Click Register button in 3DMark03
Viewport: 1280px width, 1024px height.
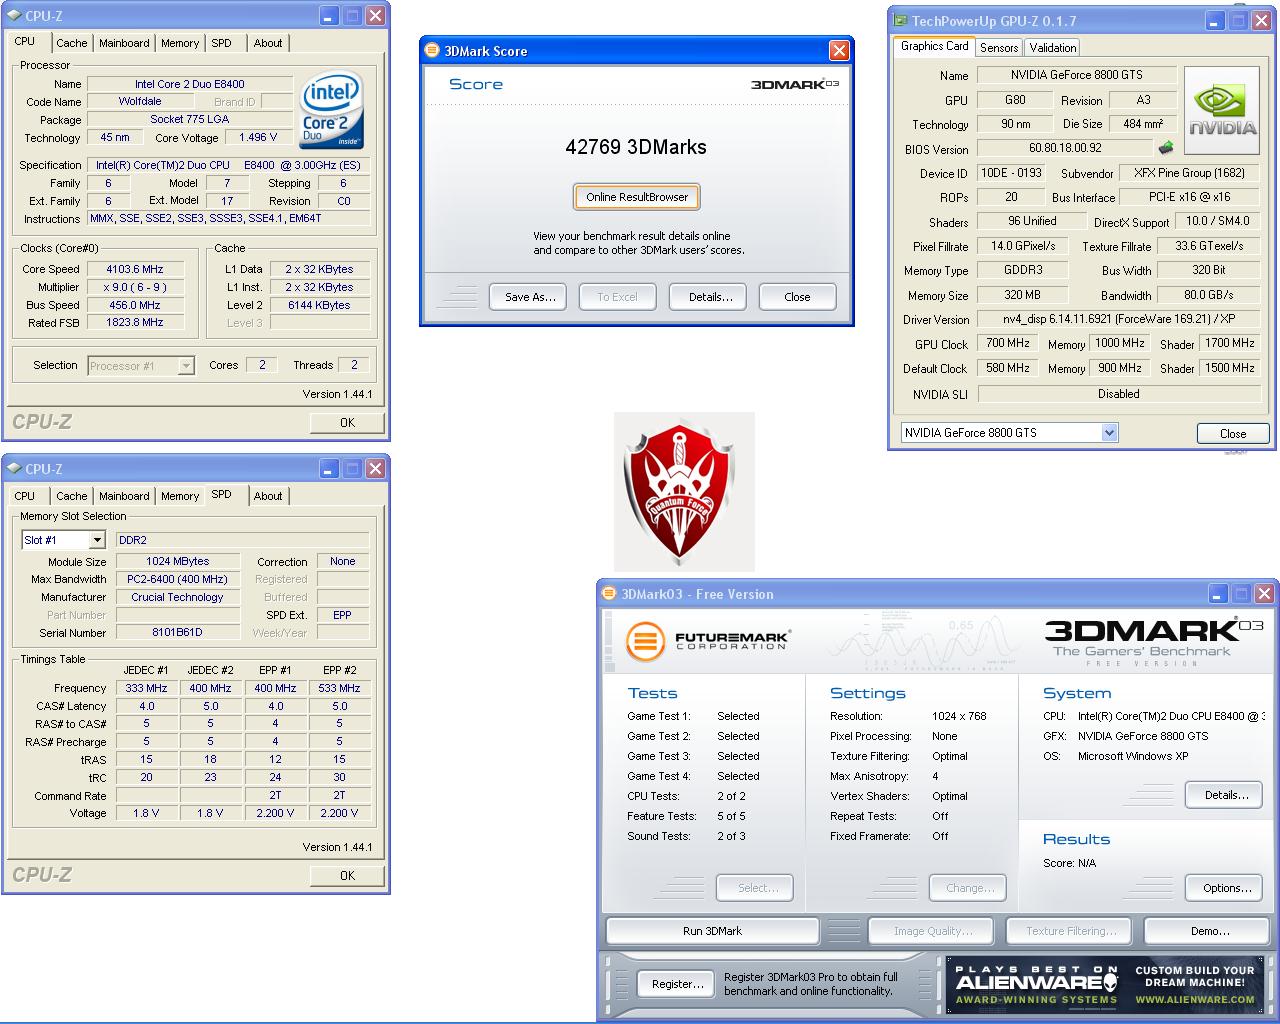pos(677,984)
